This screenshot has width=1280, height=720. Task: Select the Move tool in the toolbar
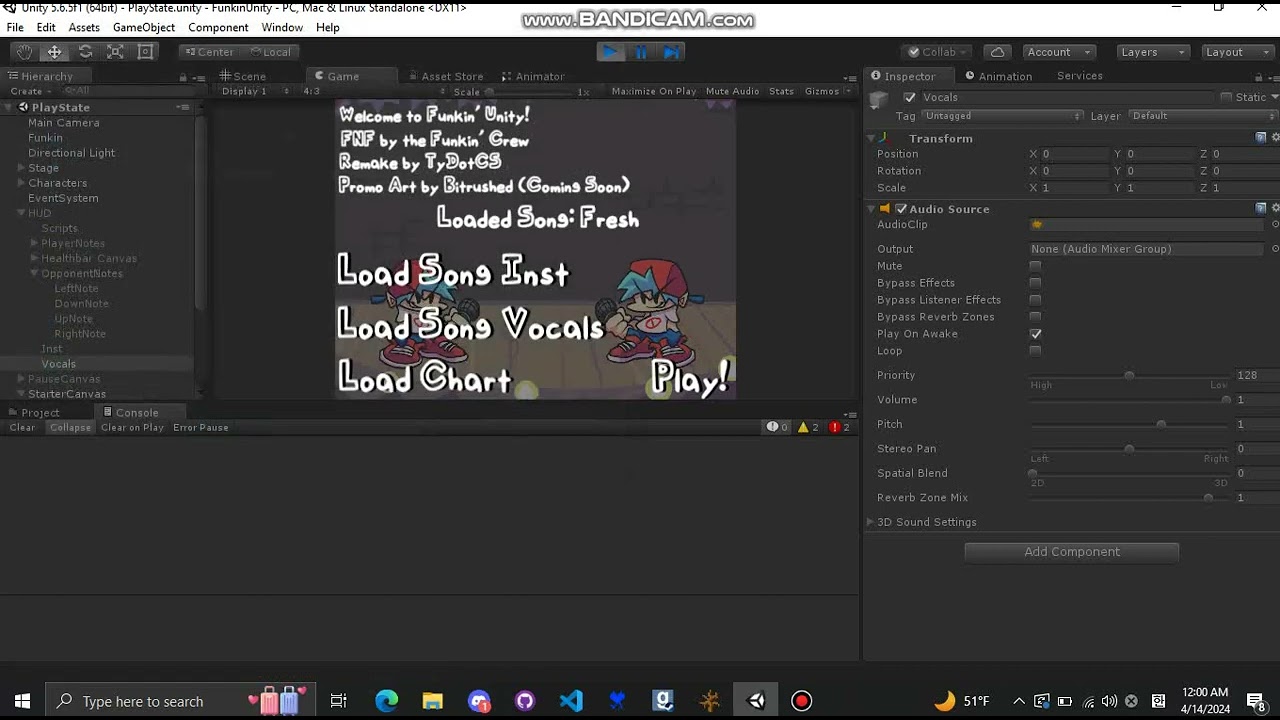(55, 52)
